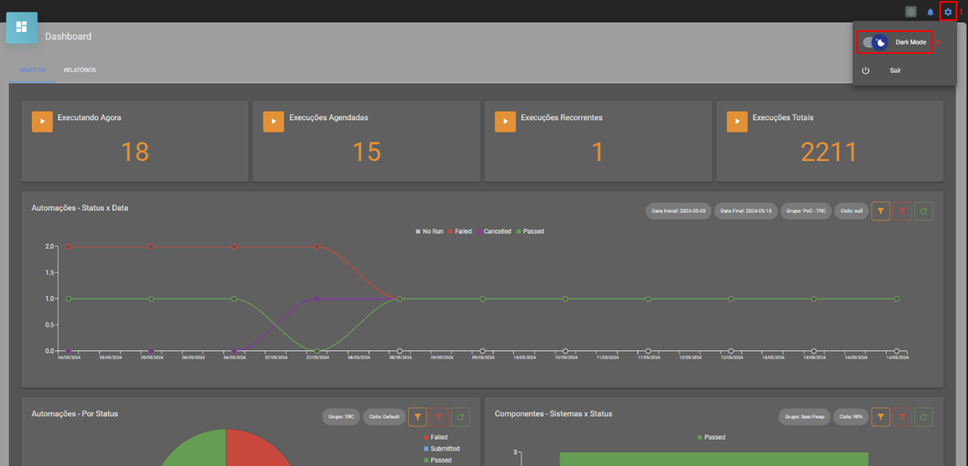Toggle Passed in pie chart legend
This screenshot has width=968, height=466.
click(436, 460)
